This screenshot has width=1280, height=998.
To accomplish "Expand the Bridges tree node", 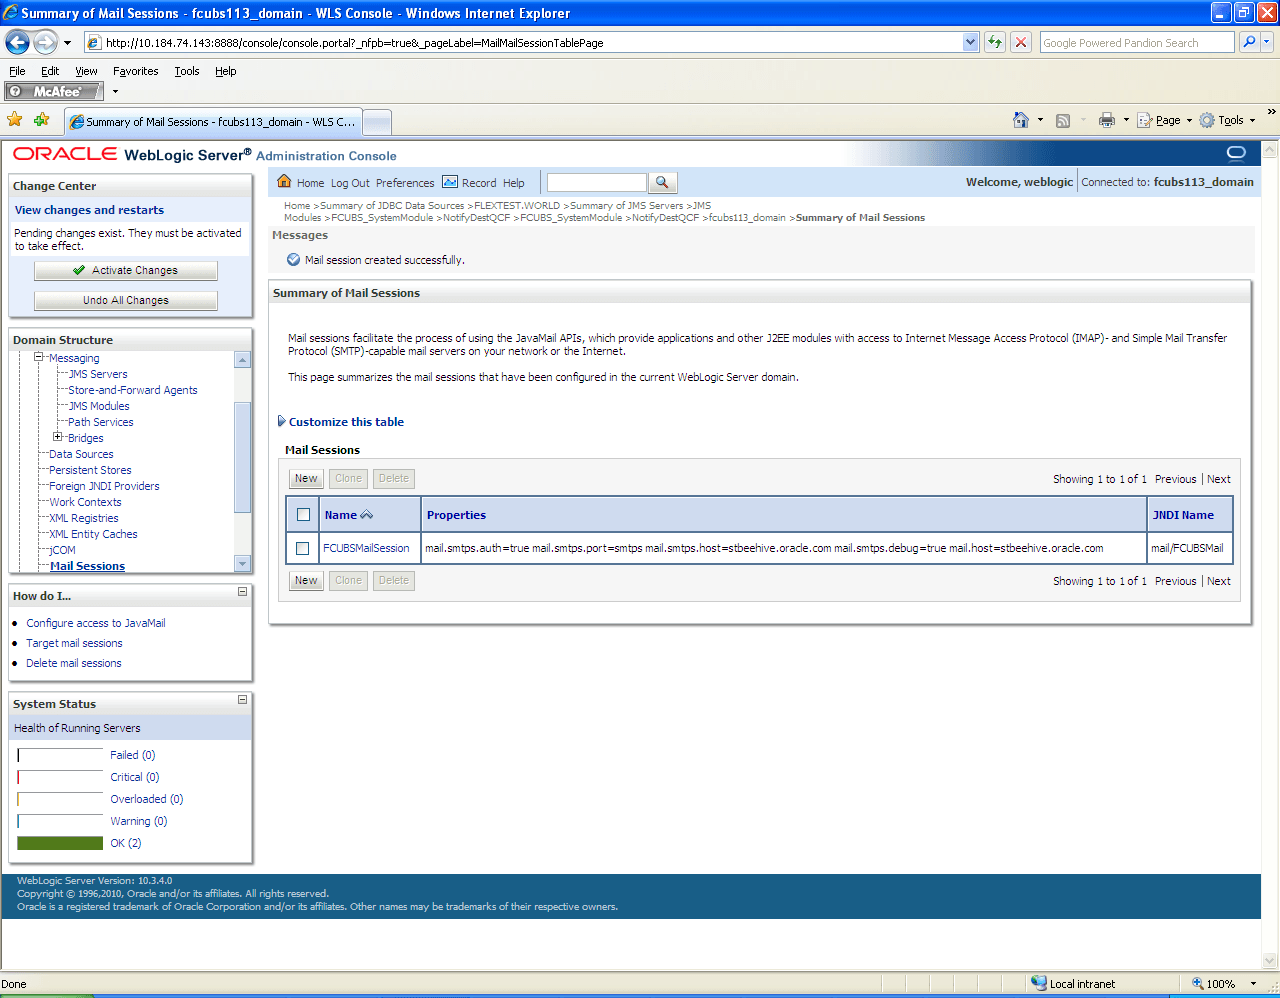I will coord(58,437).
